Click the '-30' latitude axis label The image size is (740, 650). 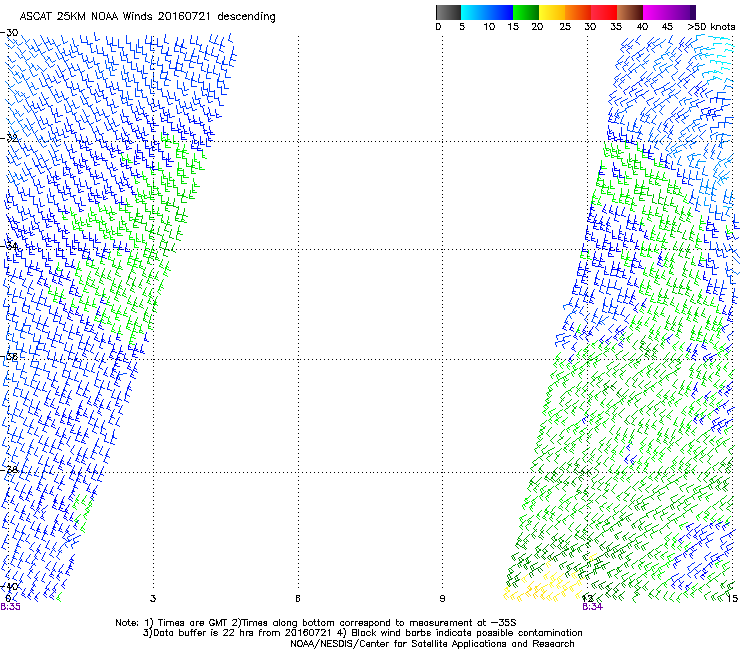[10, 33]
